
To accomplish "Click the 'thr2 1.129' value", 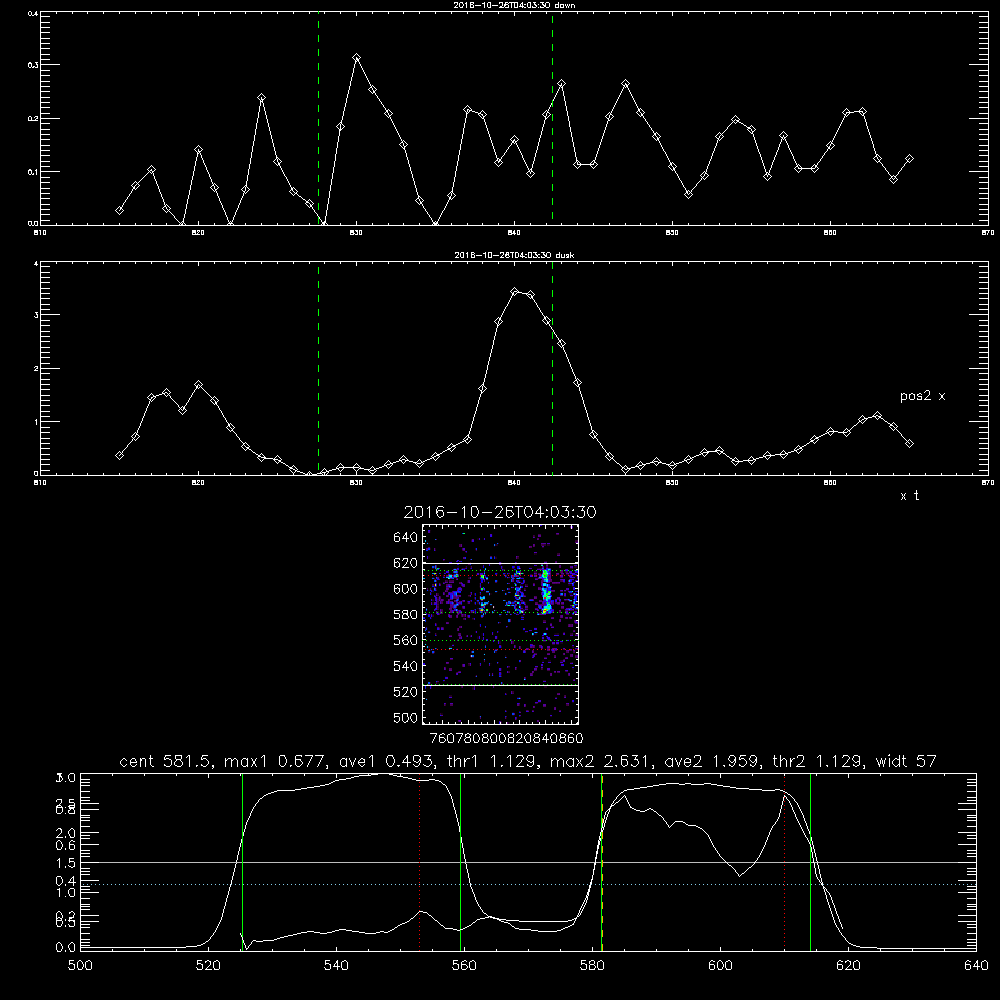I will (x=817, y=761).
